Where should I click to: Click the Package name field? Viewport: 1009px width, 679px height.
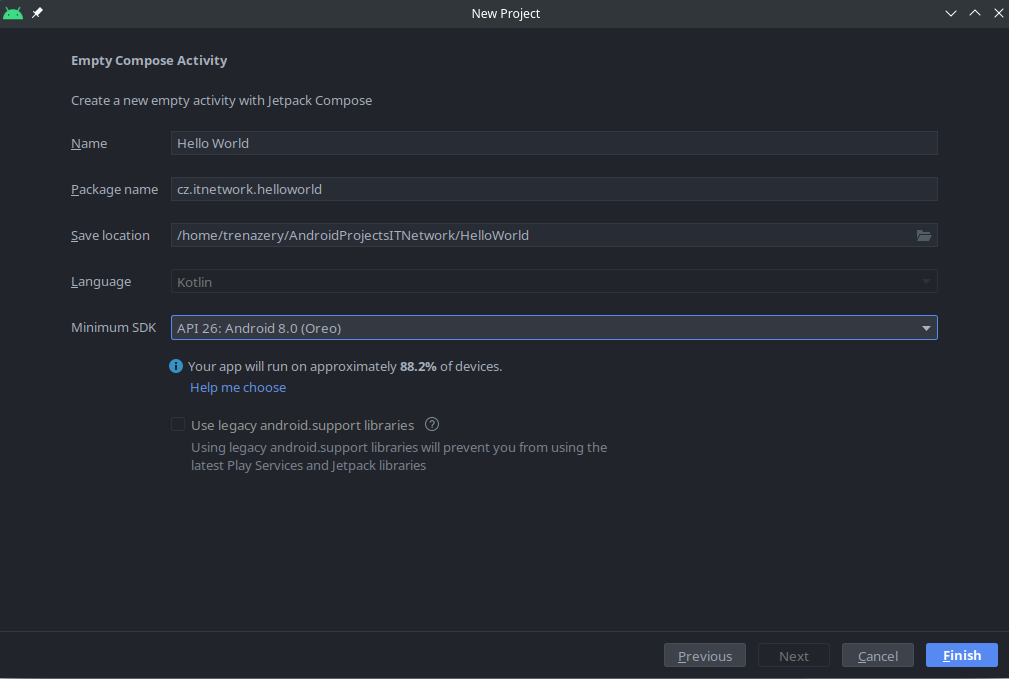(x=553, y=189)
